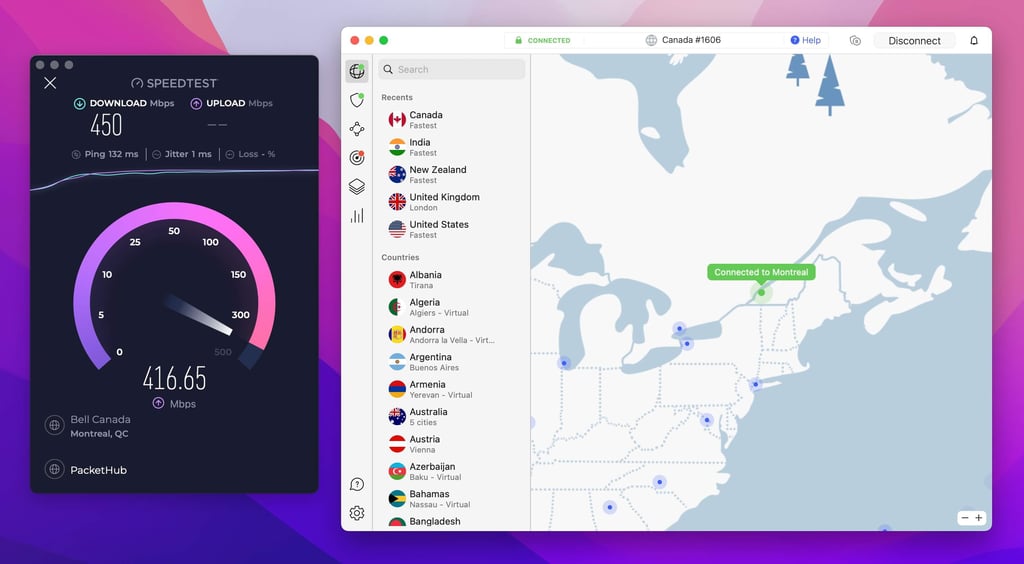
Task: Click the Countries section heading
Action: tap(400, 257)
